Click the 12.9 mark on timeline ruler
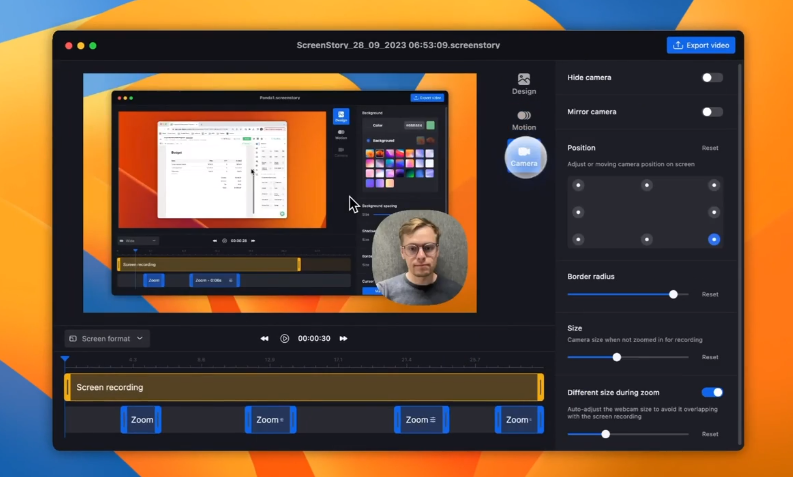 click(x=270, y=360)
